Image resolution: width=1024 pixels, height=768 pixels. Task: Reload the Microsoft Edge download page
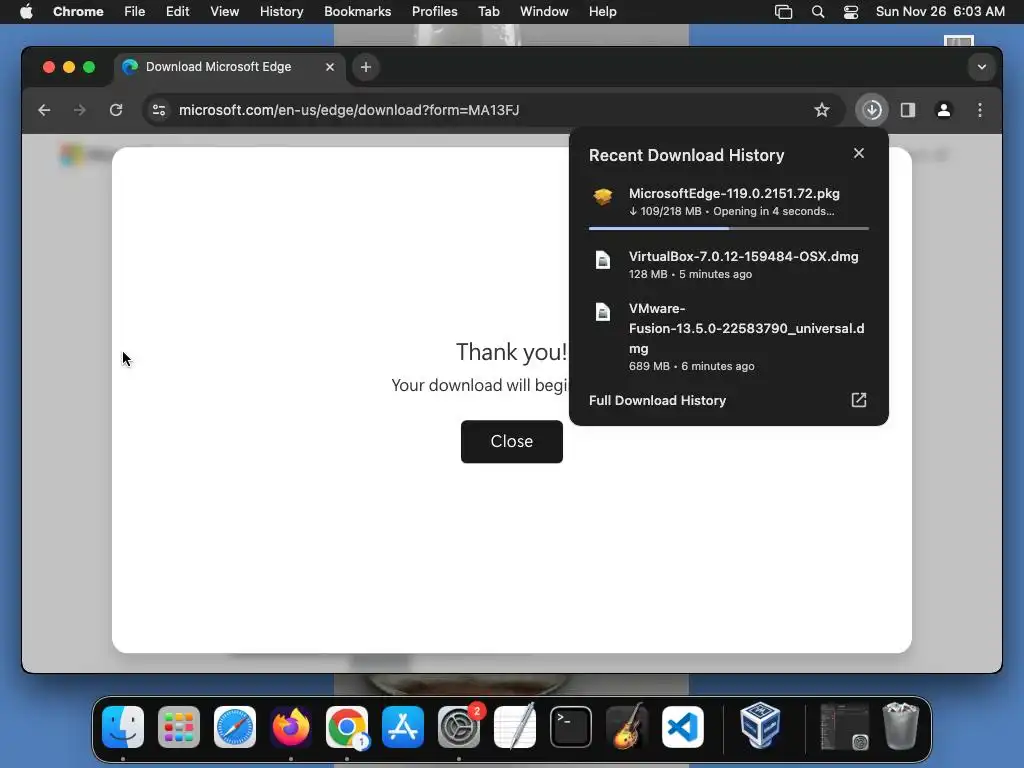[116, 110]
